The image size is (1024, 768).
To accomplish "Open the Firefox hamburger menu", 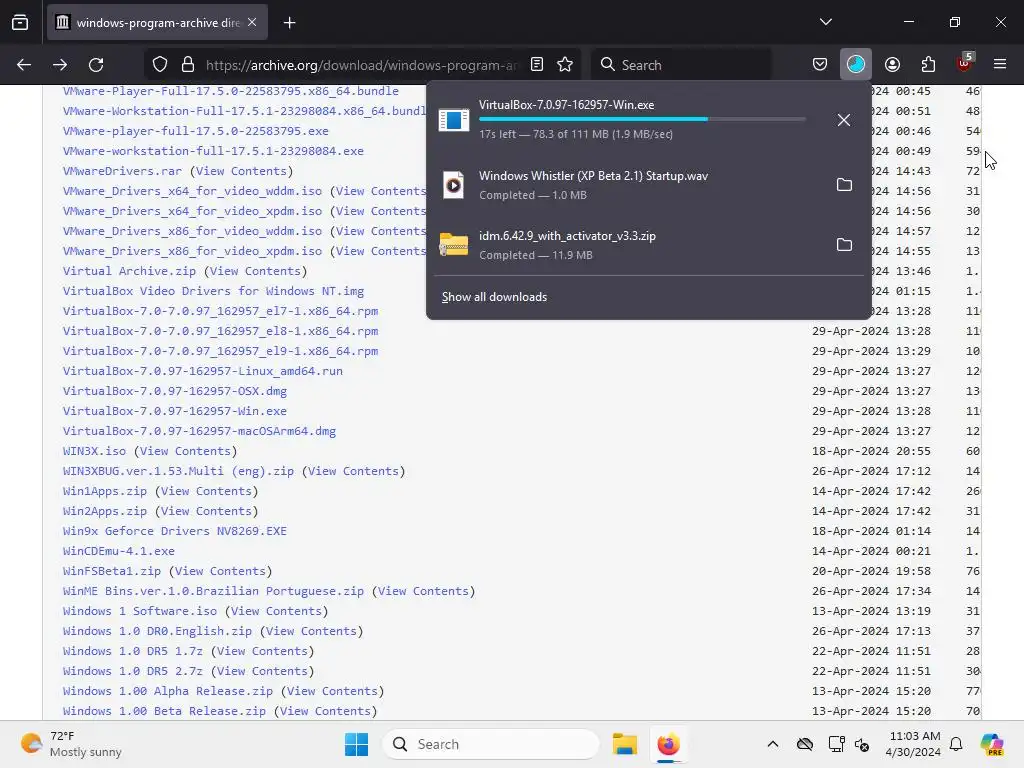I will [x=1000, y=64].
